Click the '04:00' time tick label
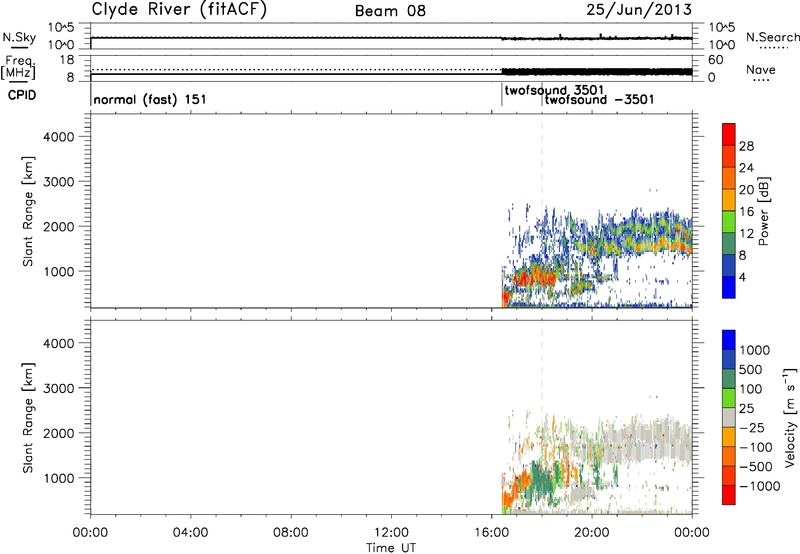 pyautogui.click(x=190, y=533)
